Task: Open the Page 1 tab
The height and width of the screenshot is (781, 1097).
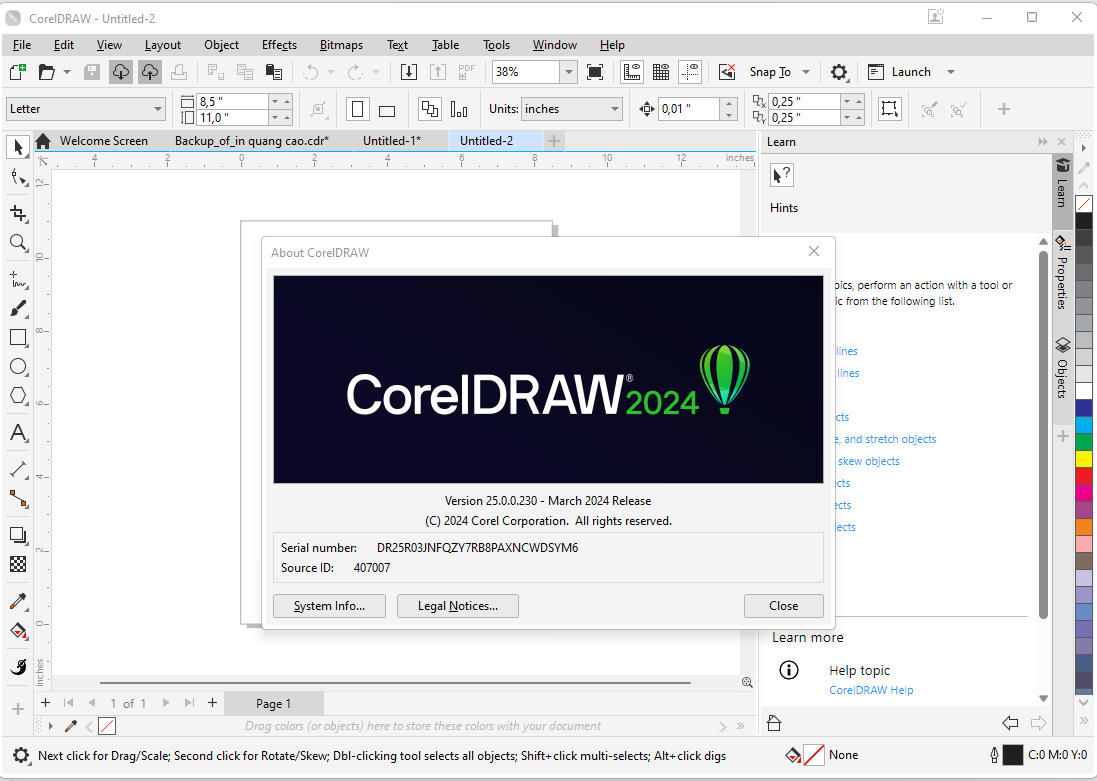Action: 274,703
